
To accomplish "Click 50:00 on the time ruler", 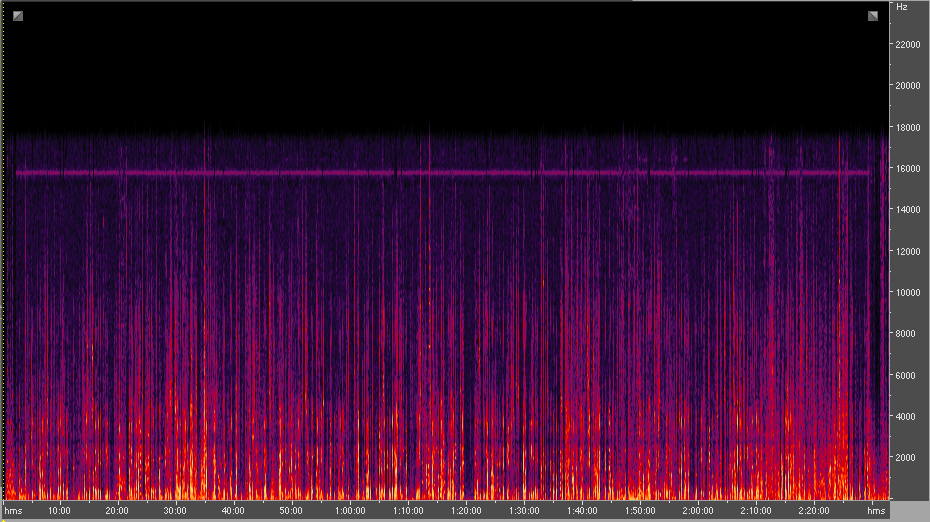I will point(291,511).
